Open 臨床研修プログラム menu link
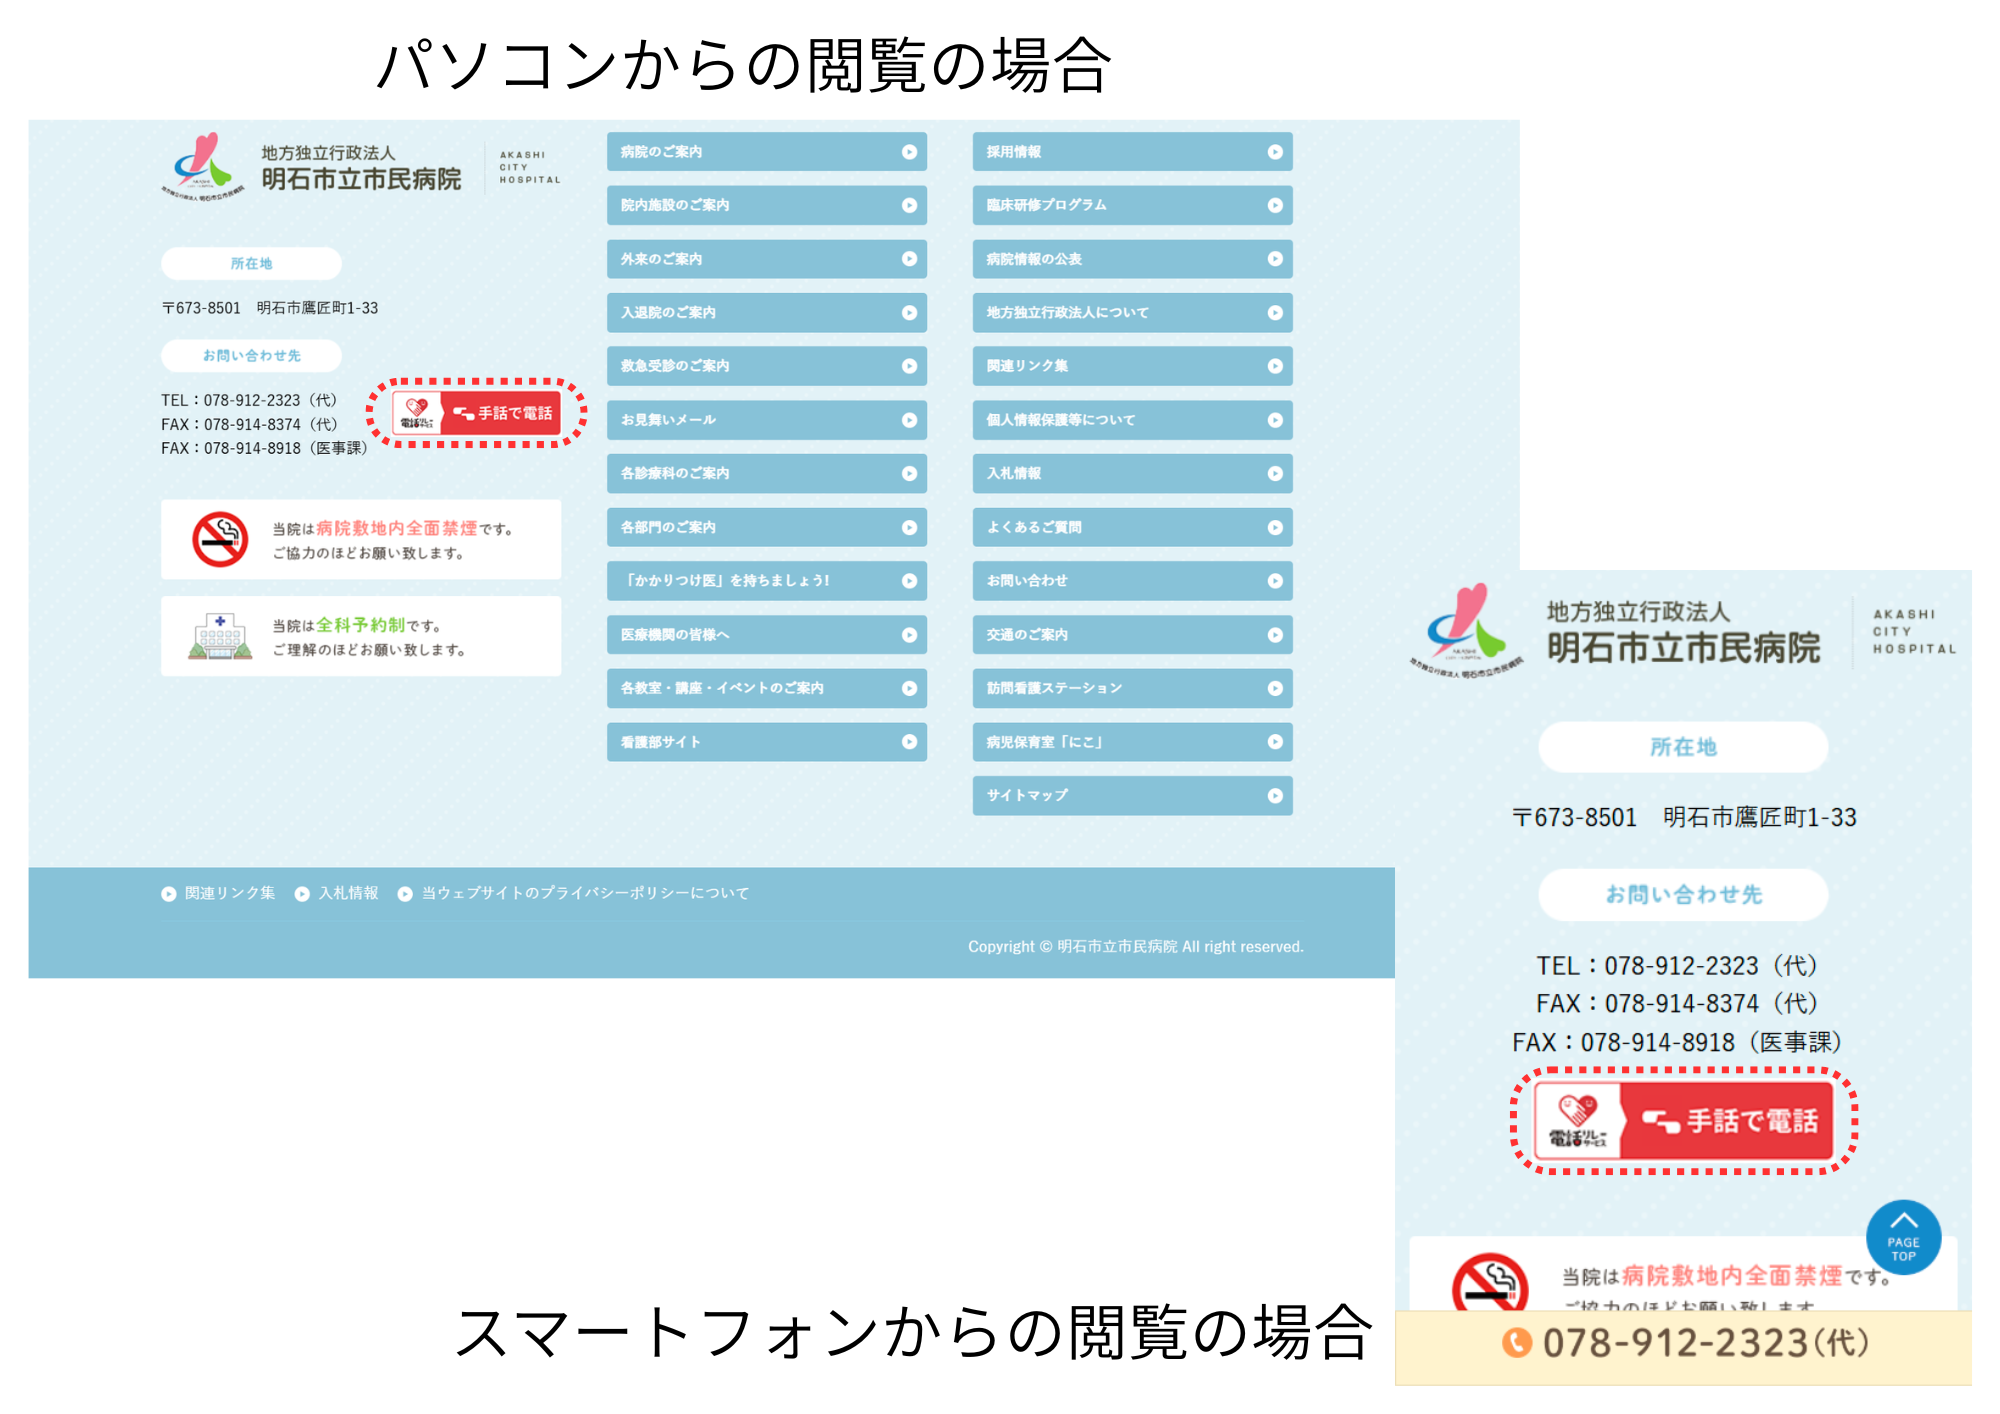The image size is (2000, 1414). pyautogui.click(x=1132, y=205)
